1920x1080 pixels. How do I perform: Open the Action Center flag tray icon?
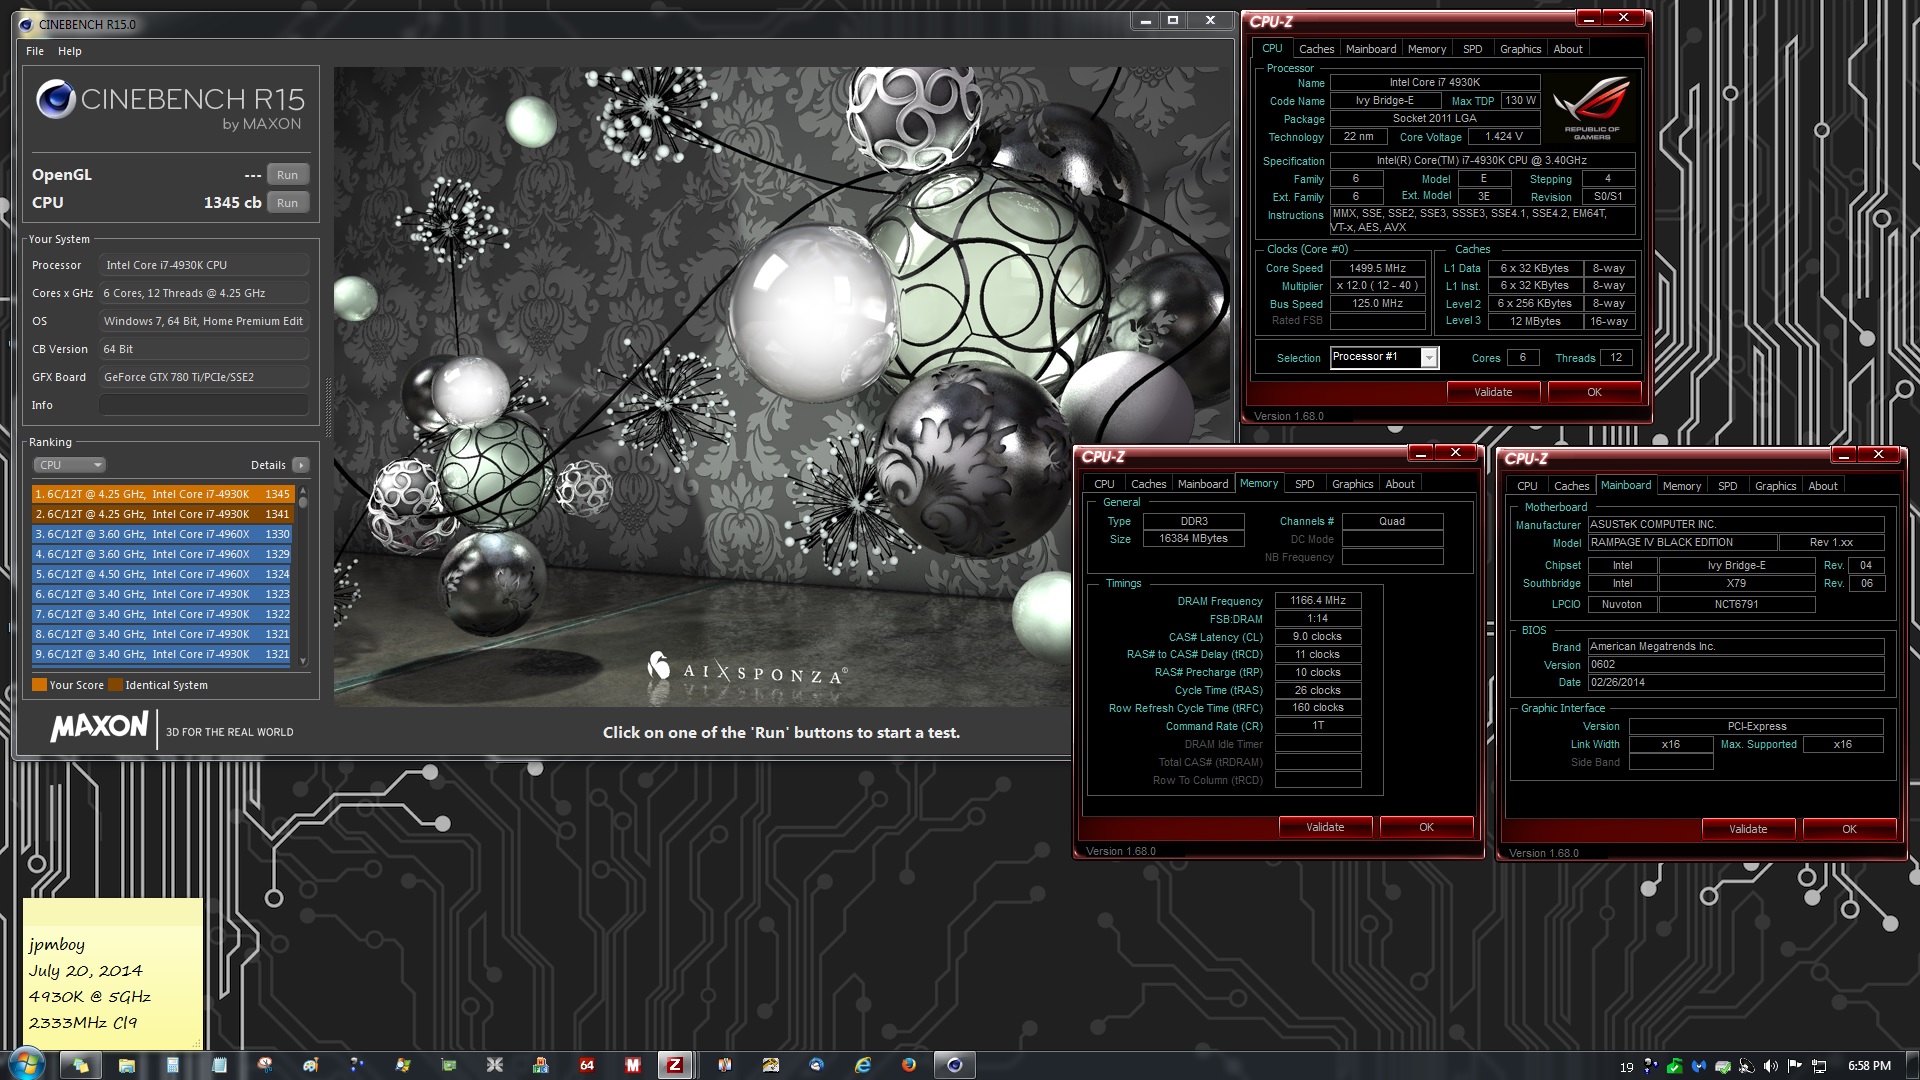click(x=1794, y=1066)
